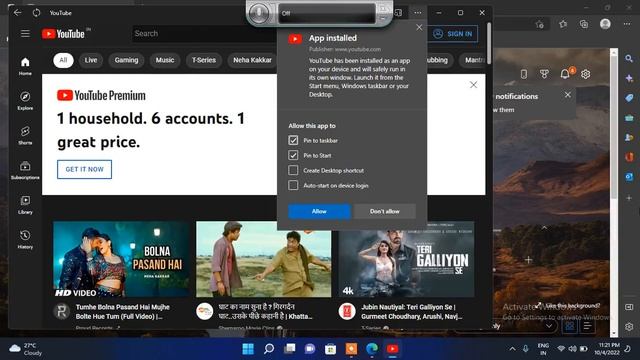This screenshot has height=360, width=640.
Task: Open Shorts in YouTube sidebar
Action: [x=25, y=136]
